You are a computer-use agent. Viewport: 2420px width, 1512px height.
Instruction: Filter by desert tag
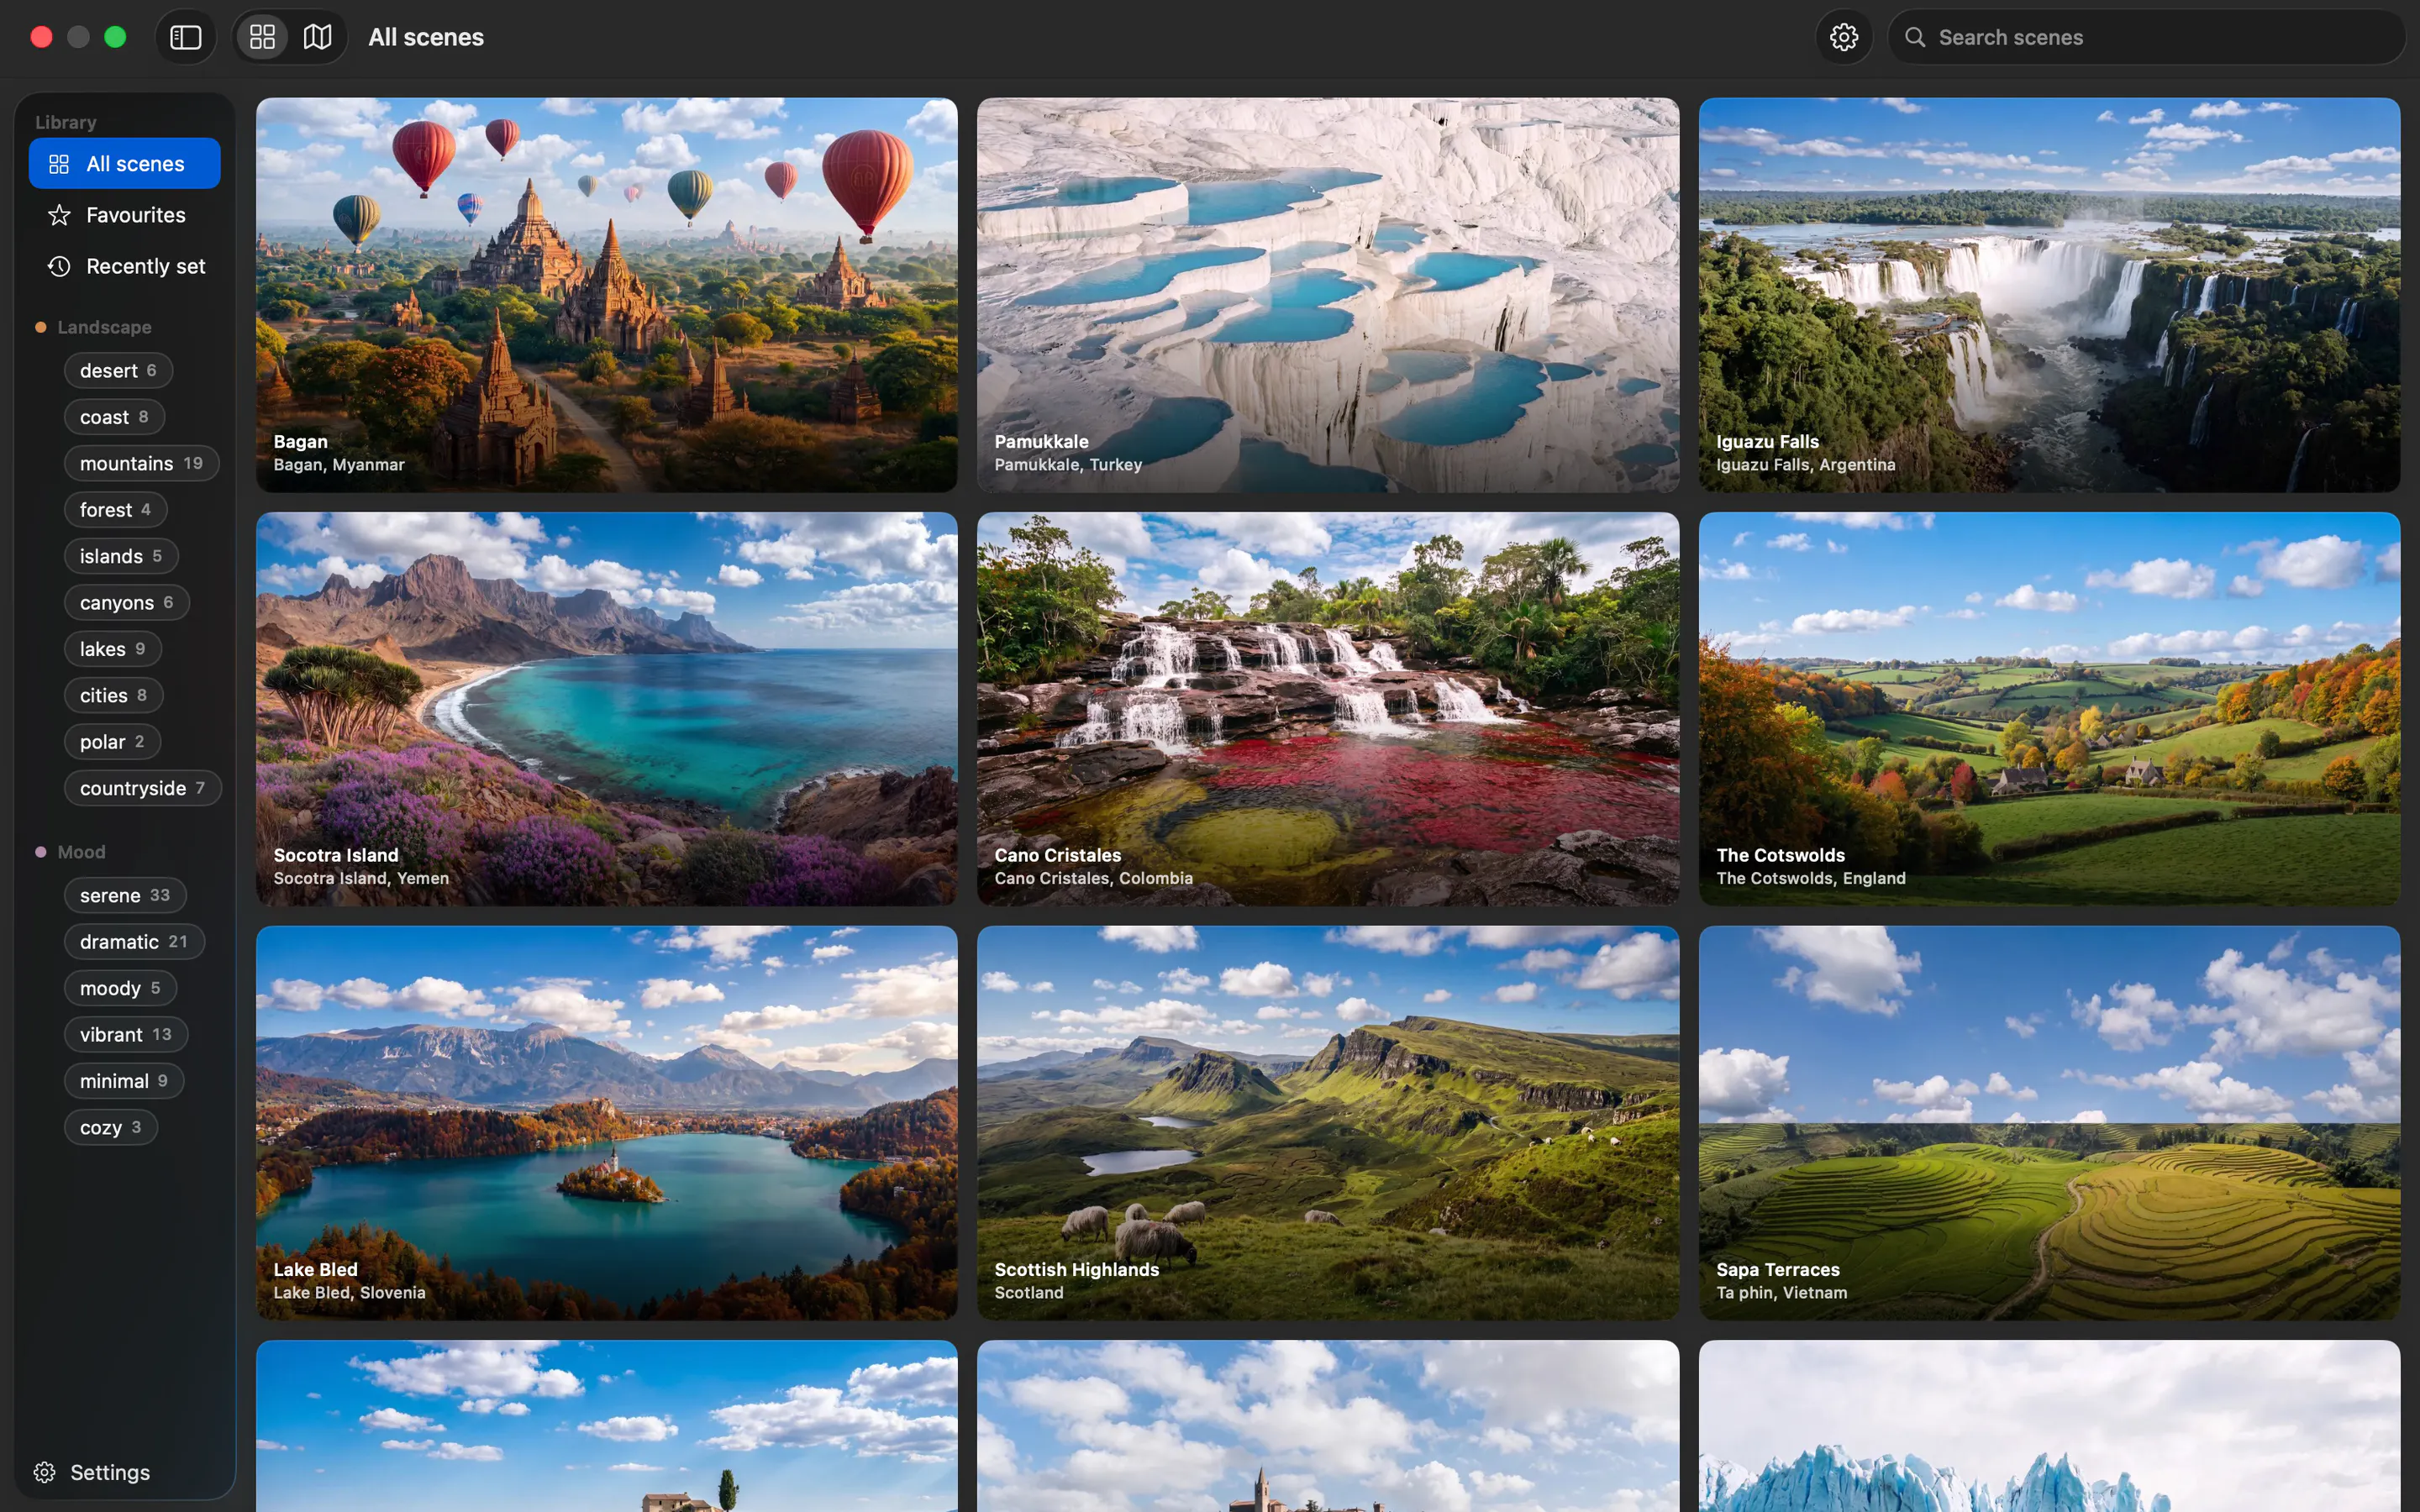(118, 370)
